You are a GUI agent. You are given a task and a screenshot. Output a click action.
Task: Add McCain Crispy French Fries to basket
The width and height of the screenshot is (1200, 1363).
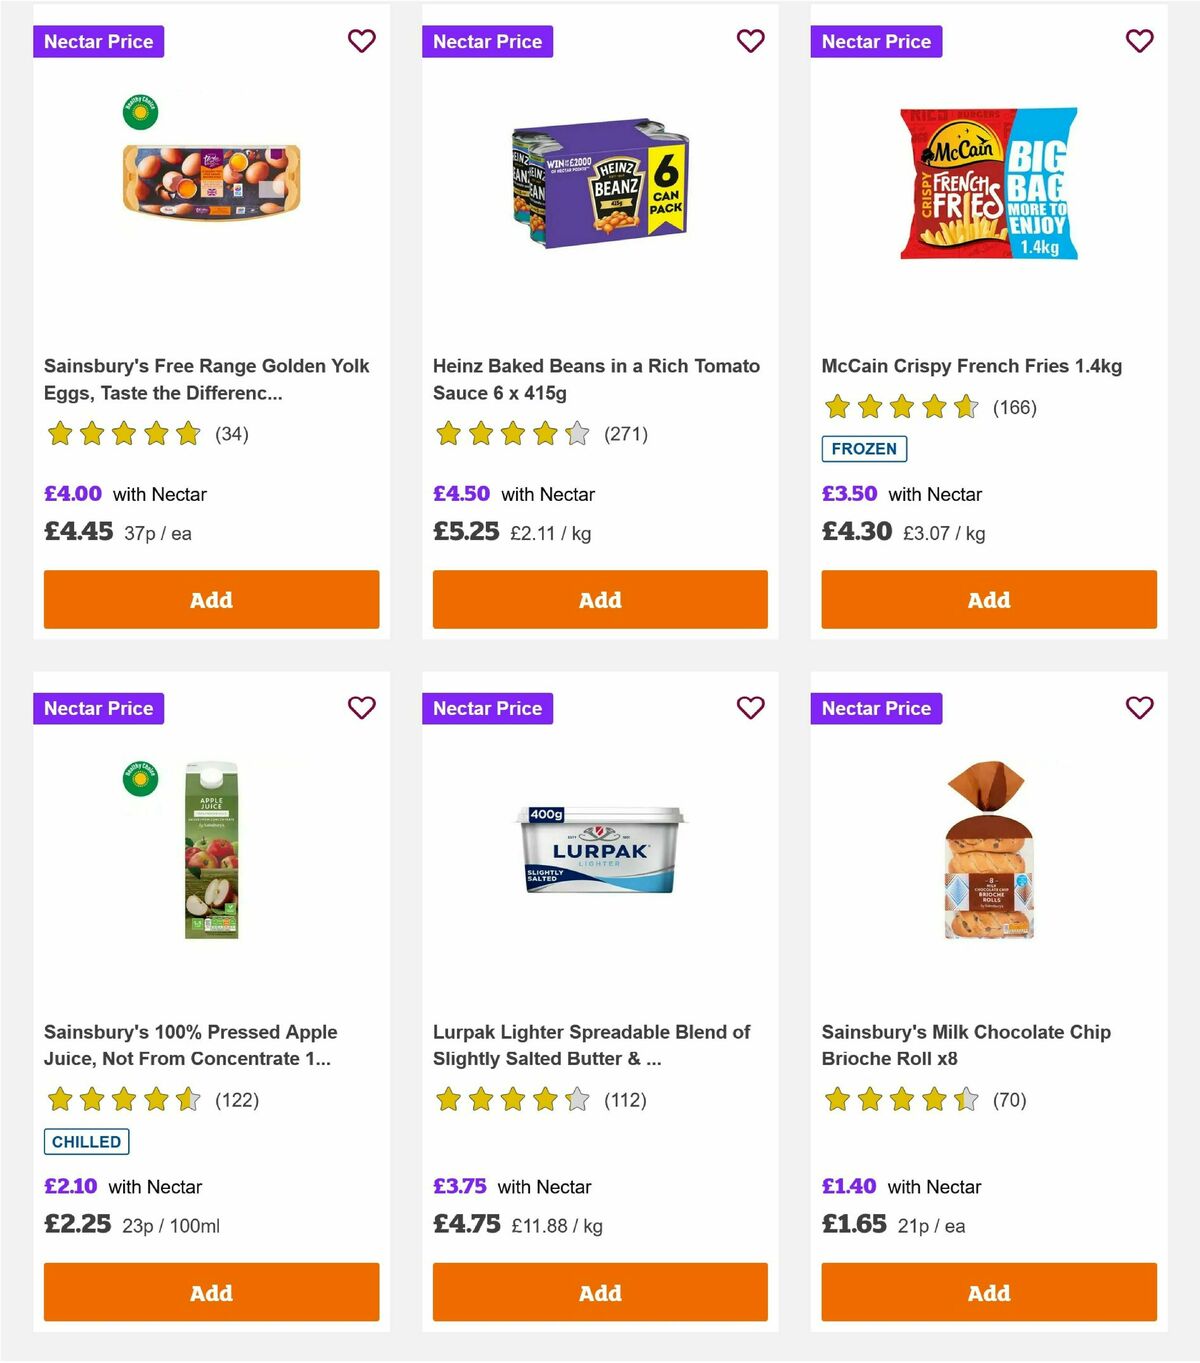click(x=988, y=599)
